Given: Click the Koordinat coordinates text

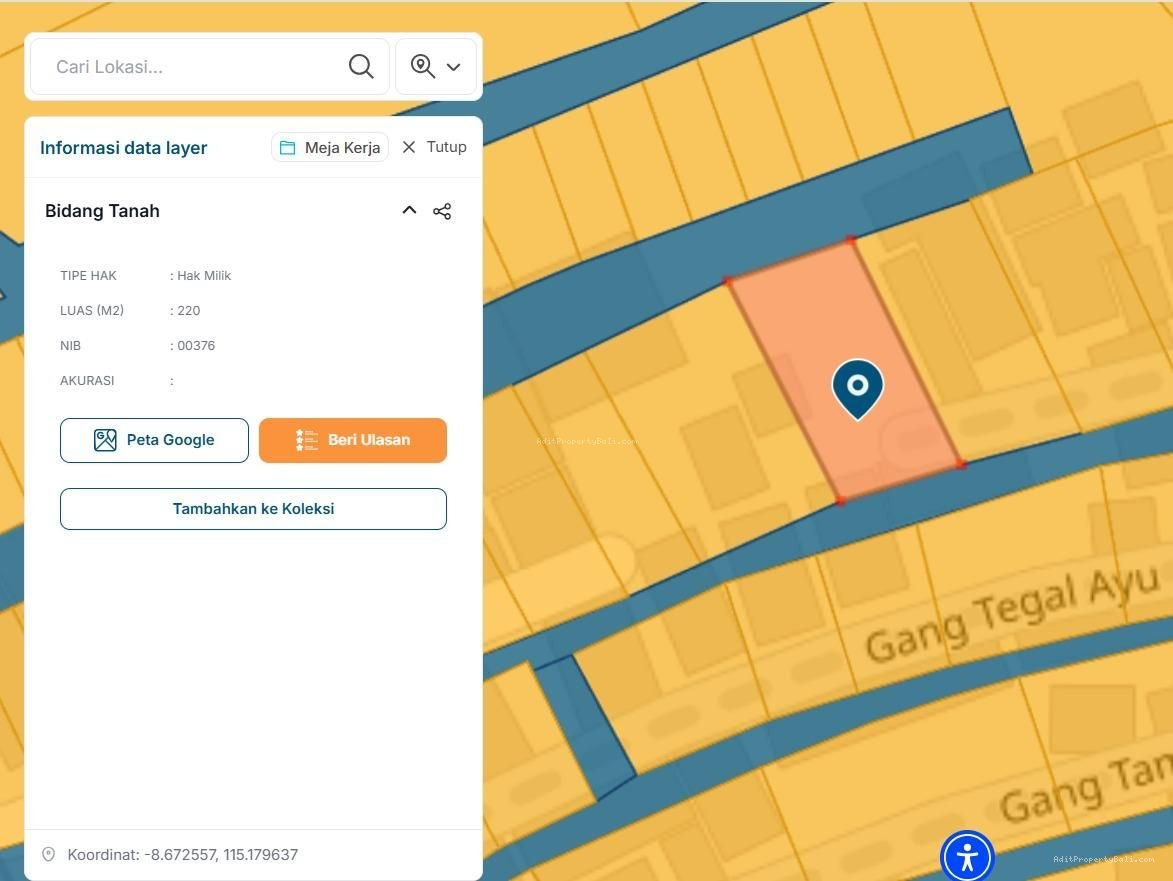Looking at the screenshot, I should pos(182,855).
